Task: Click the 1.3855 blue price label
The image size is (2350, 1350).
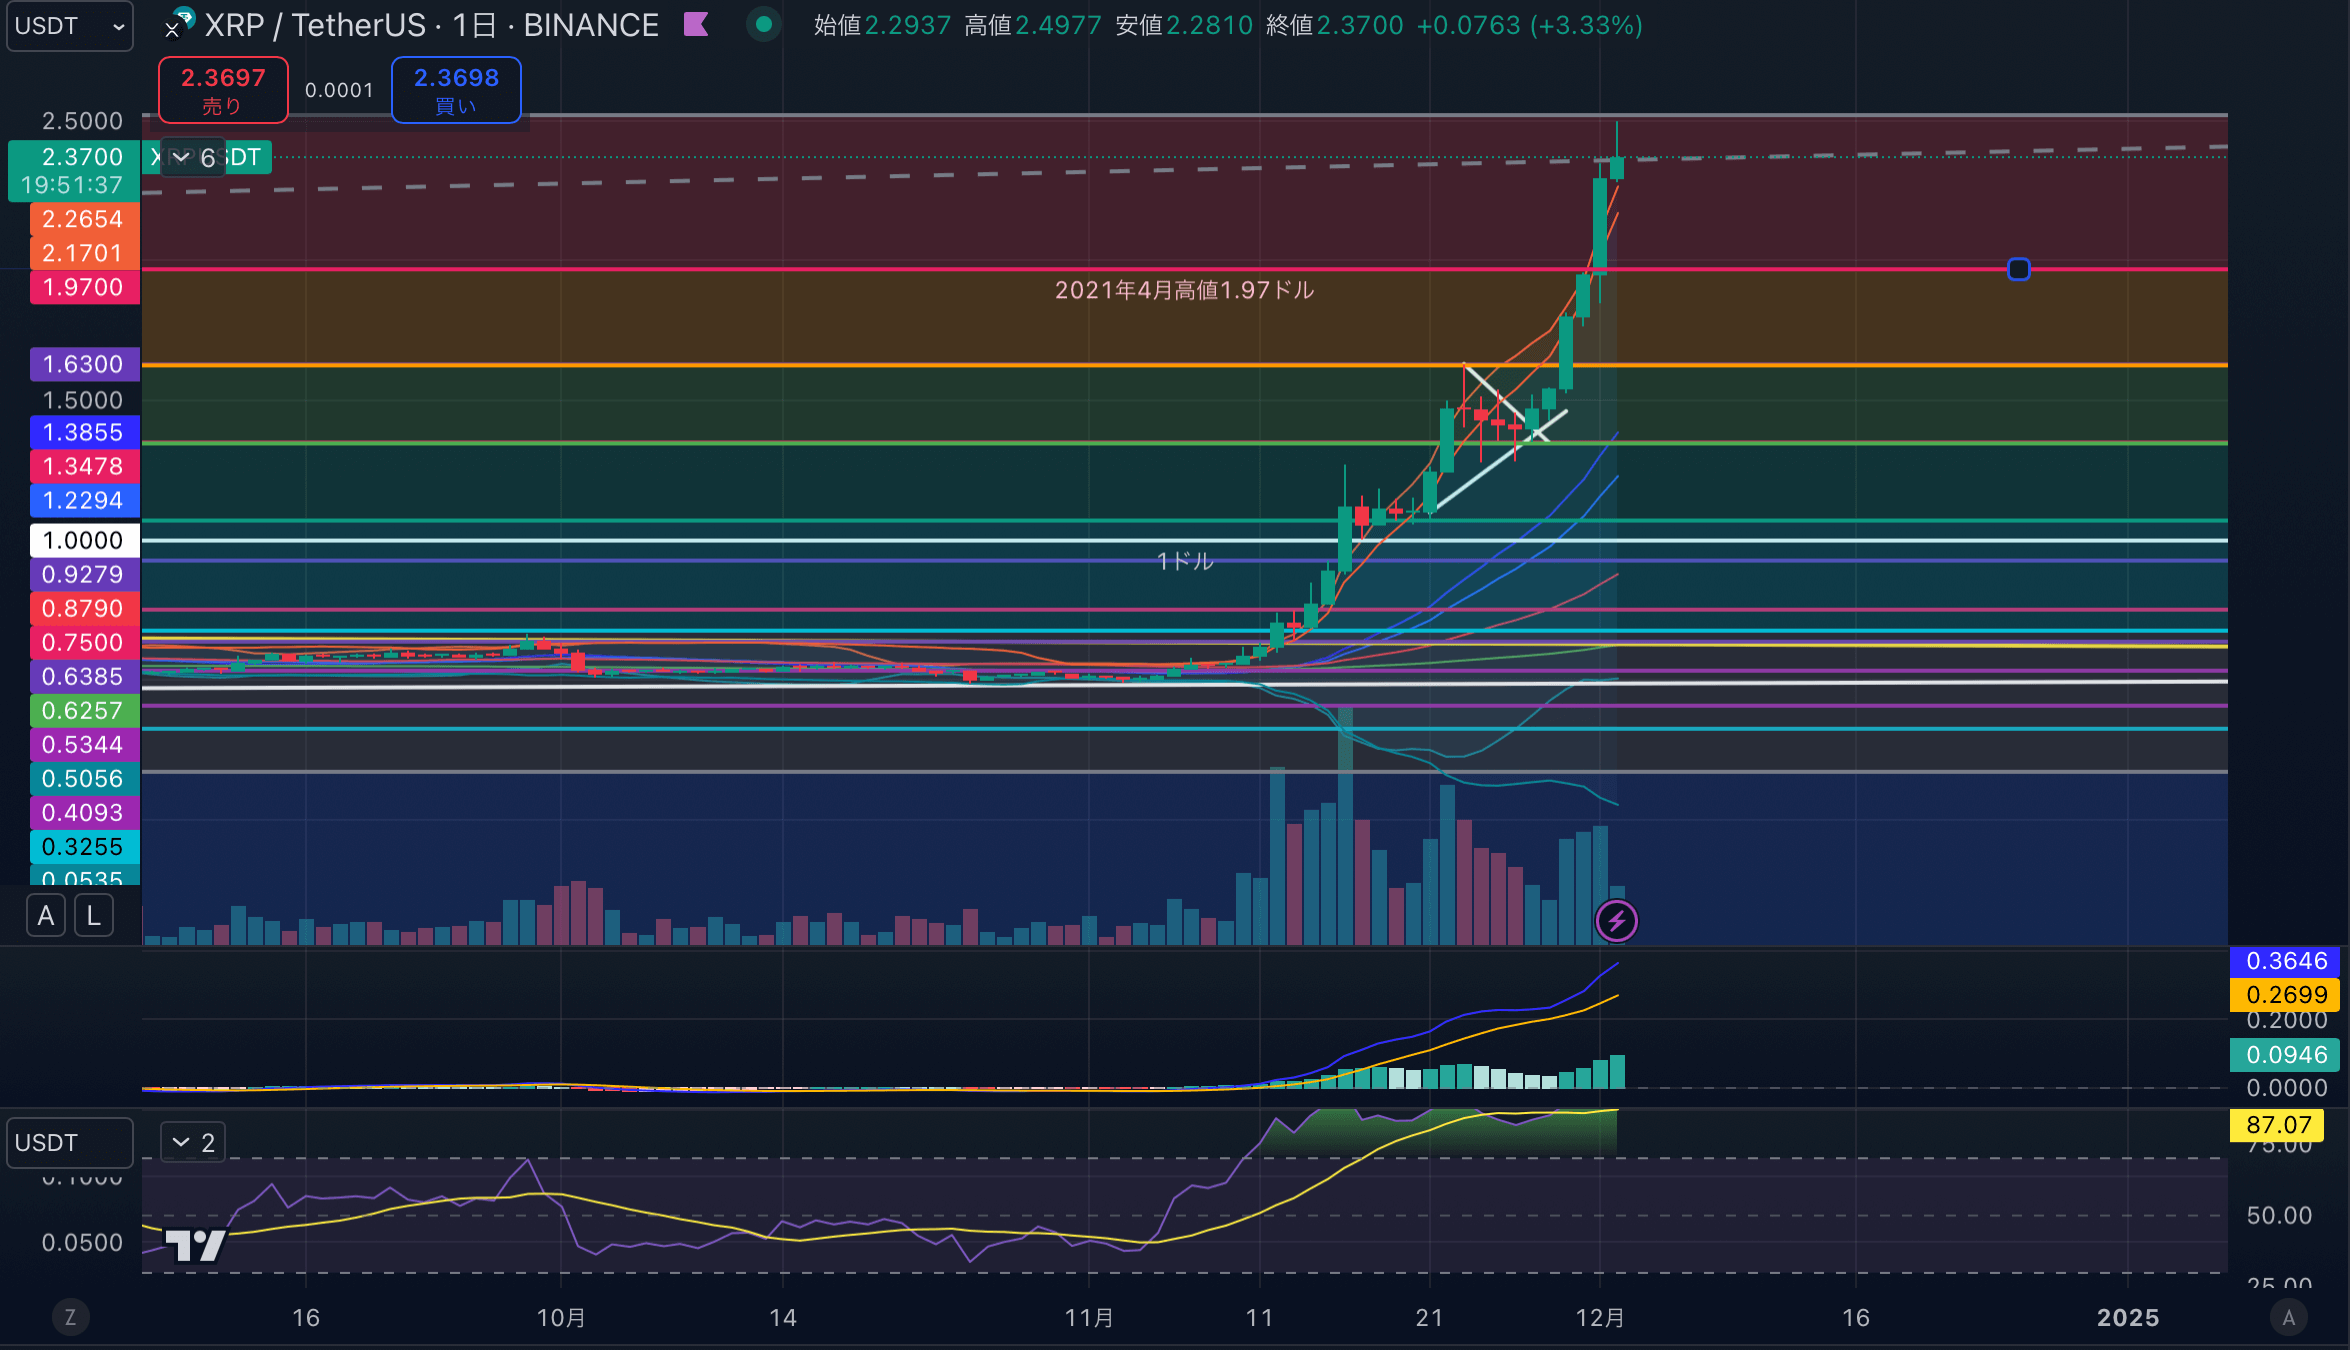Action: (x=84, y=432)
